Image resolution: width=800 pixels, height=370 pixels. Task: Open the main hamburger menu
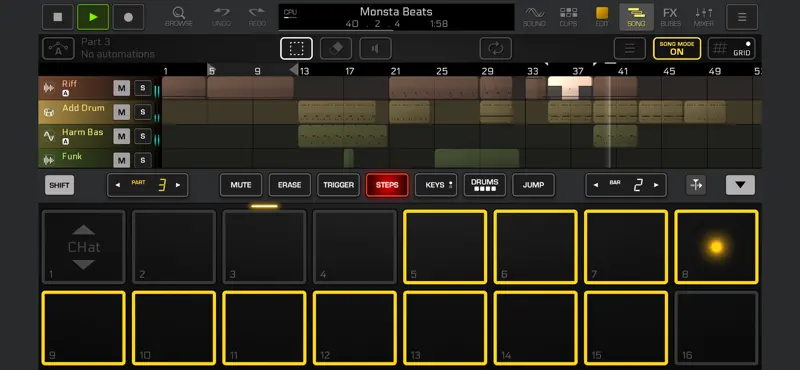click(742, 17)
